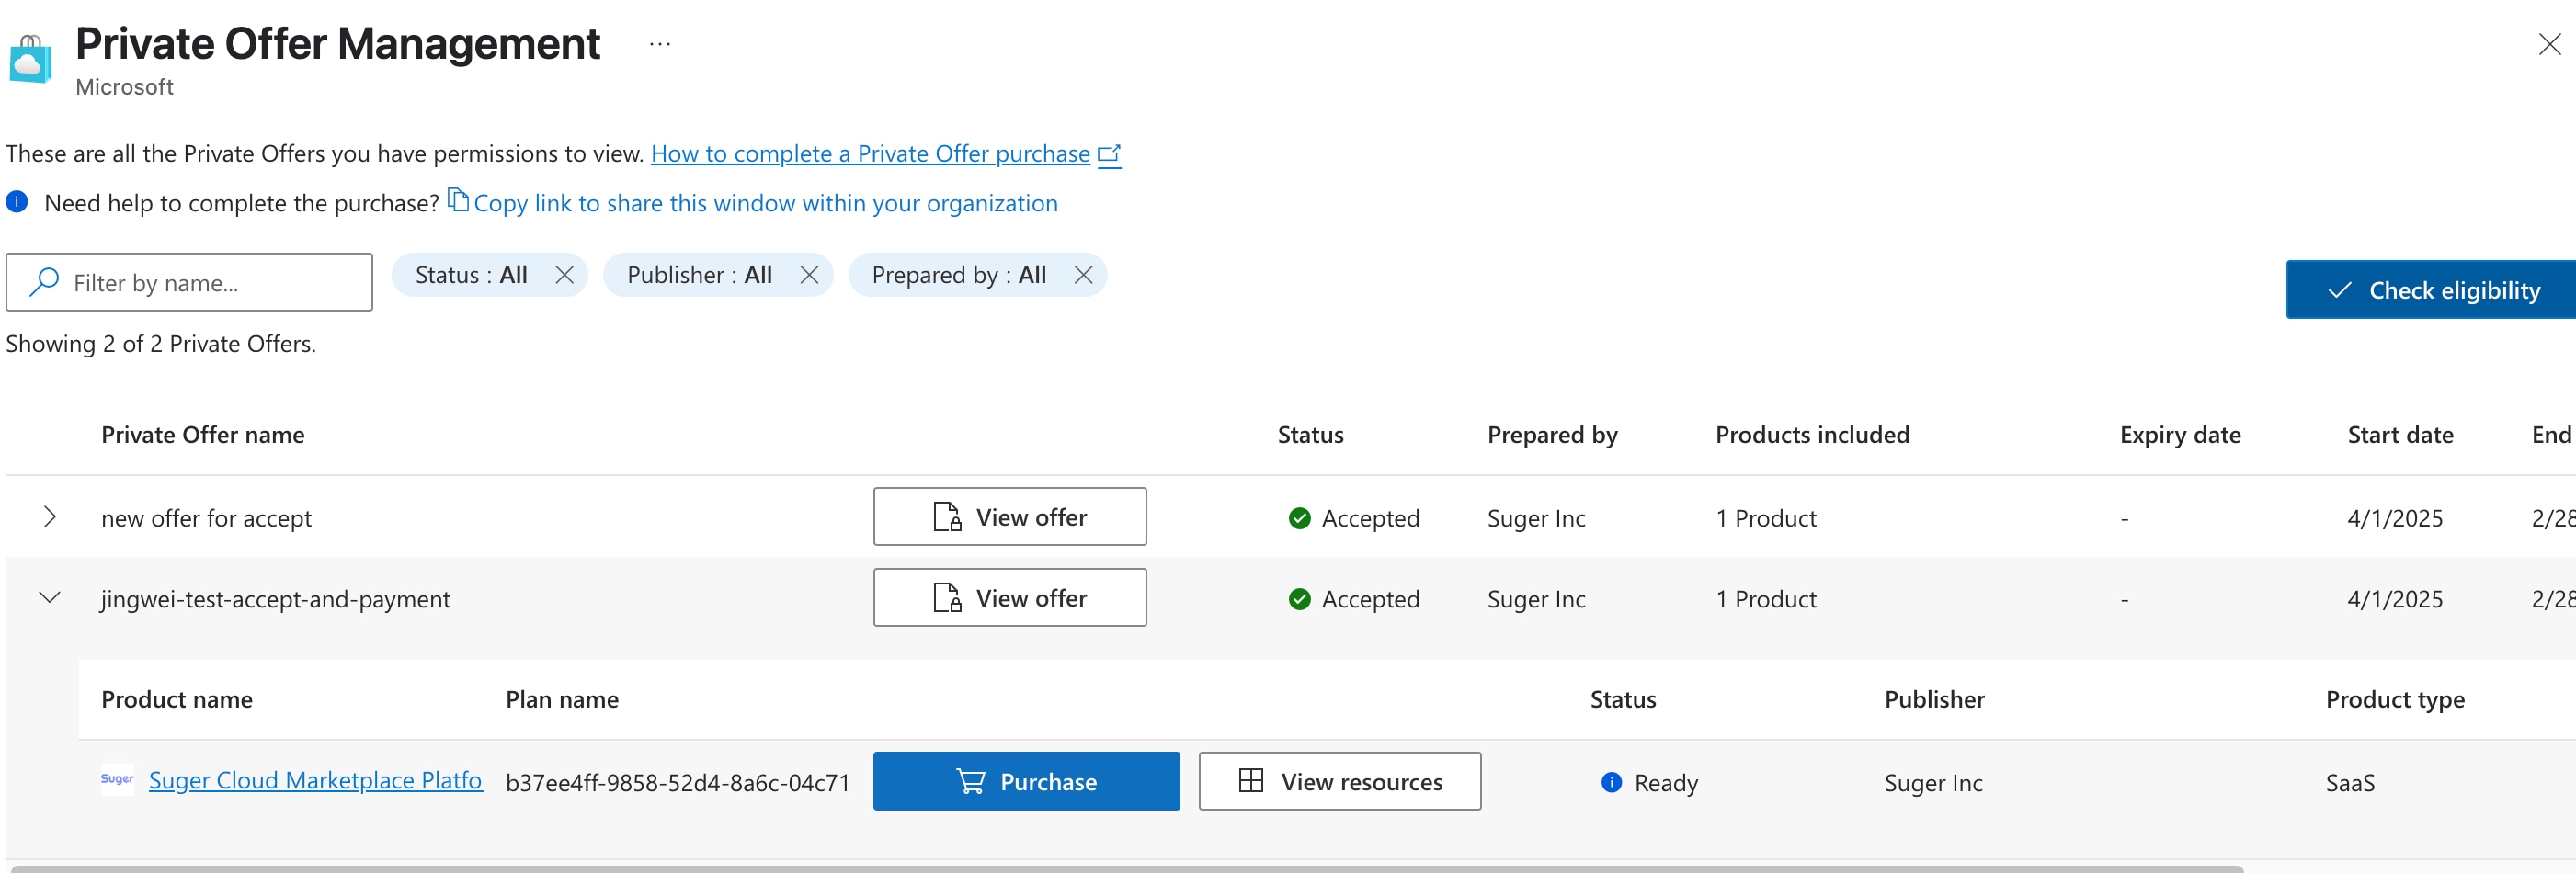
Task: Click the green Accepted check icon for 'new offer for accept'
Action: (1299, 518)
